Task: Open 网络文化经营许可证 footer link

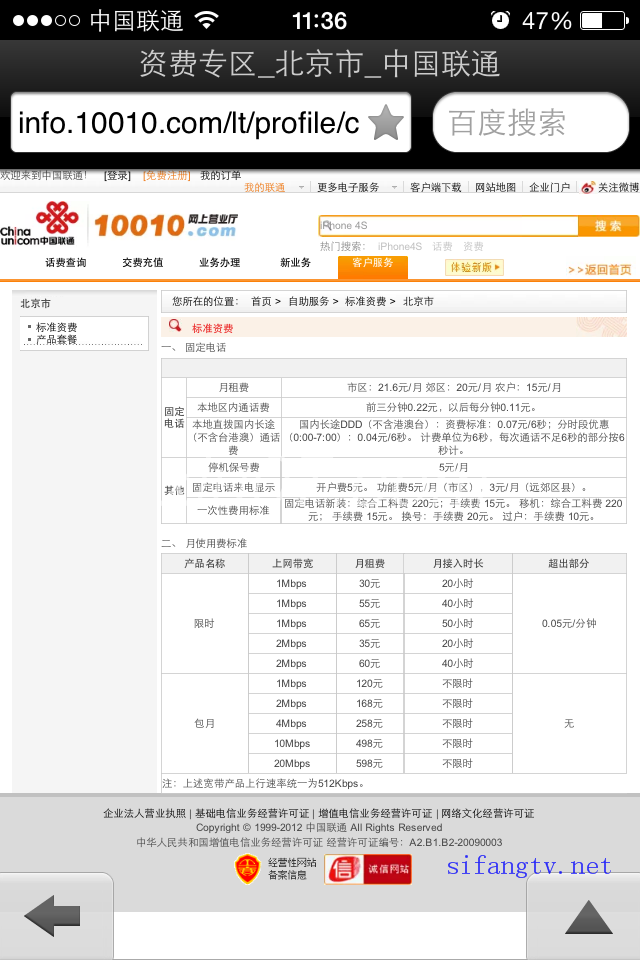Action: pyautogui.click(x=488, y=813)
